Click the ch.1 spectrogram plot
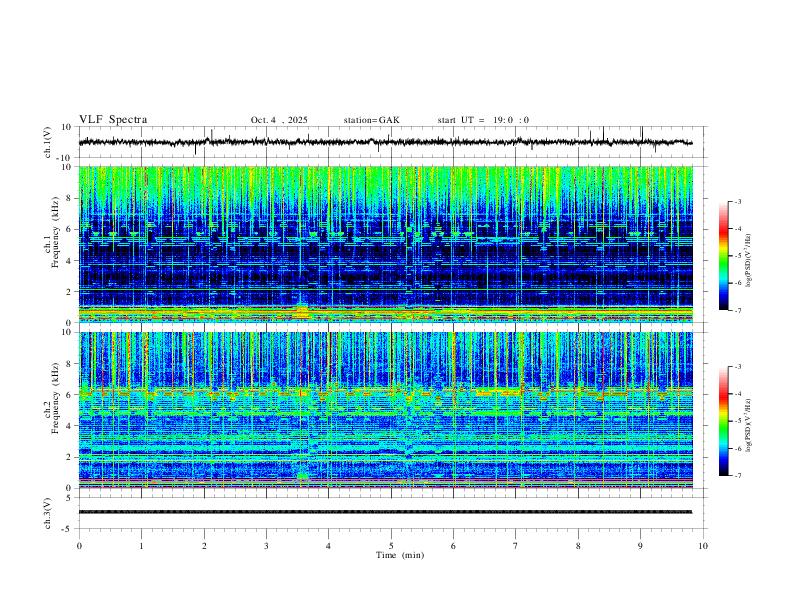The width and height of the screenshot is (792, 612). click(385, 244)
